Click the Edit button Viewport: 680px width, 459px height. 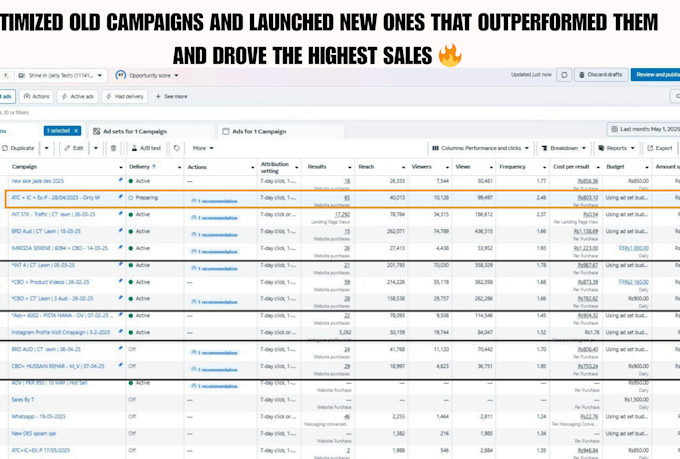(x=74, y=148)
